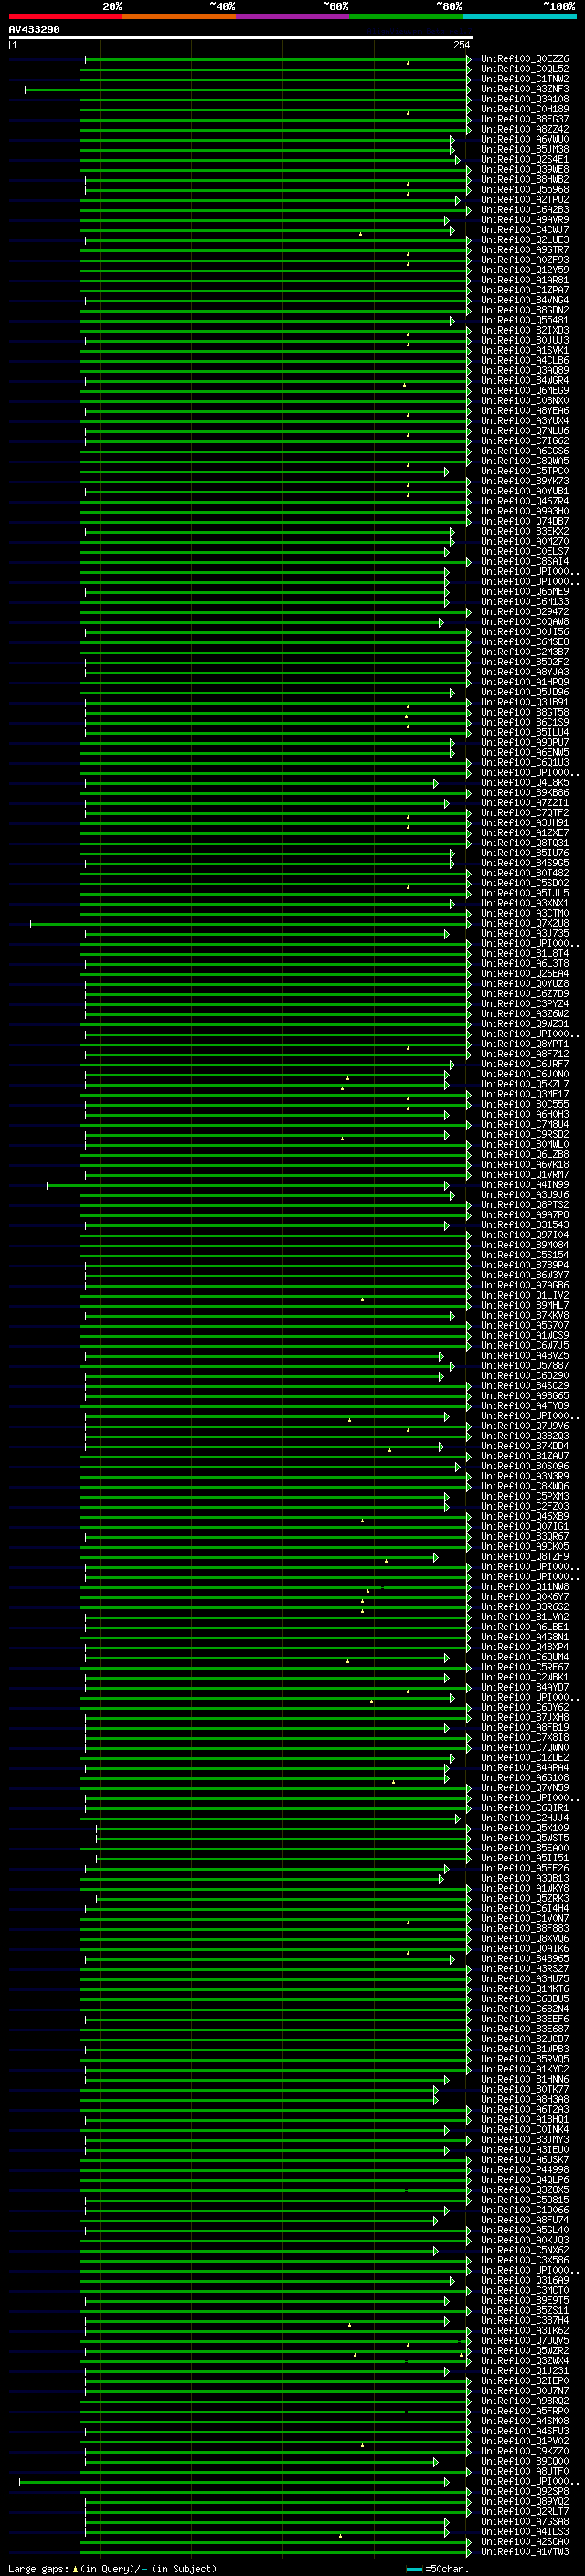Select label UniRef100_Q4BXP4
Image resolution: width=585 pixels, height=2576 pixels.
tap(524, 1646)
